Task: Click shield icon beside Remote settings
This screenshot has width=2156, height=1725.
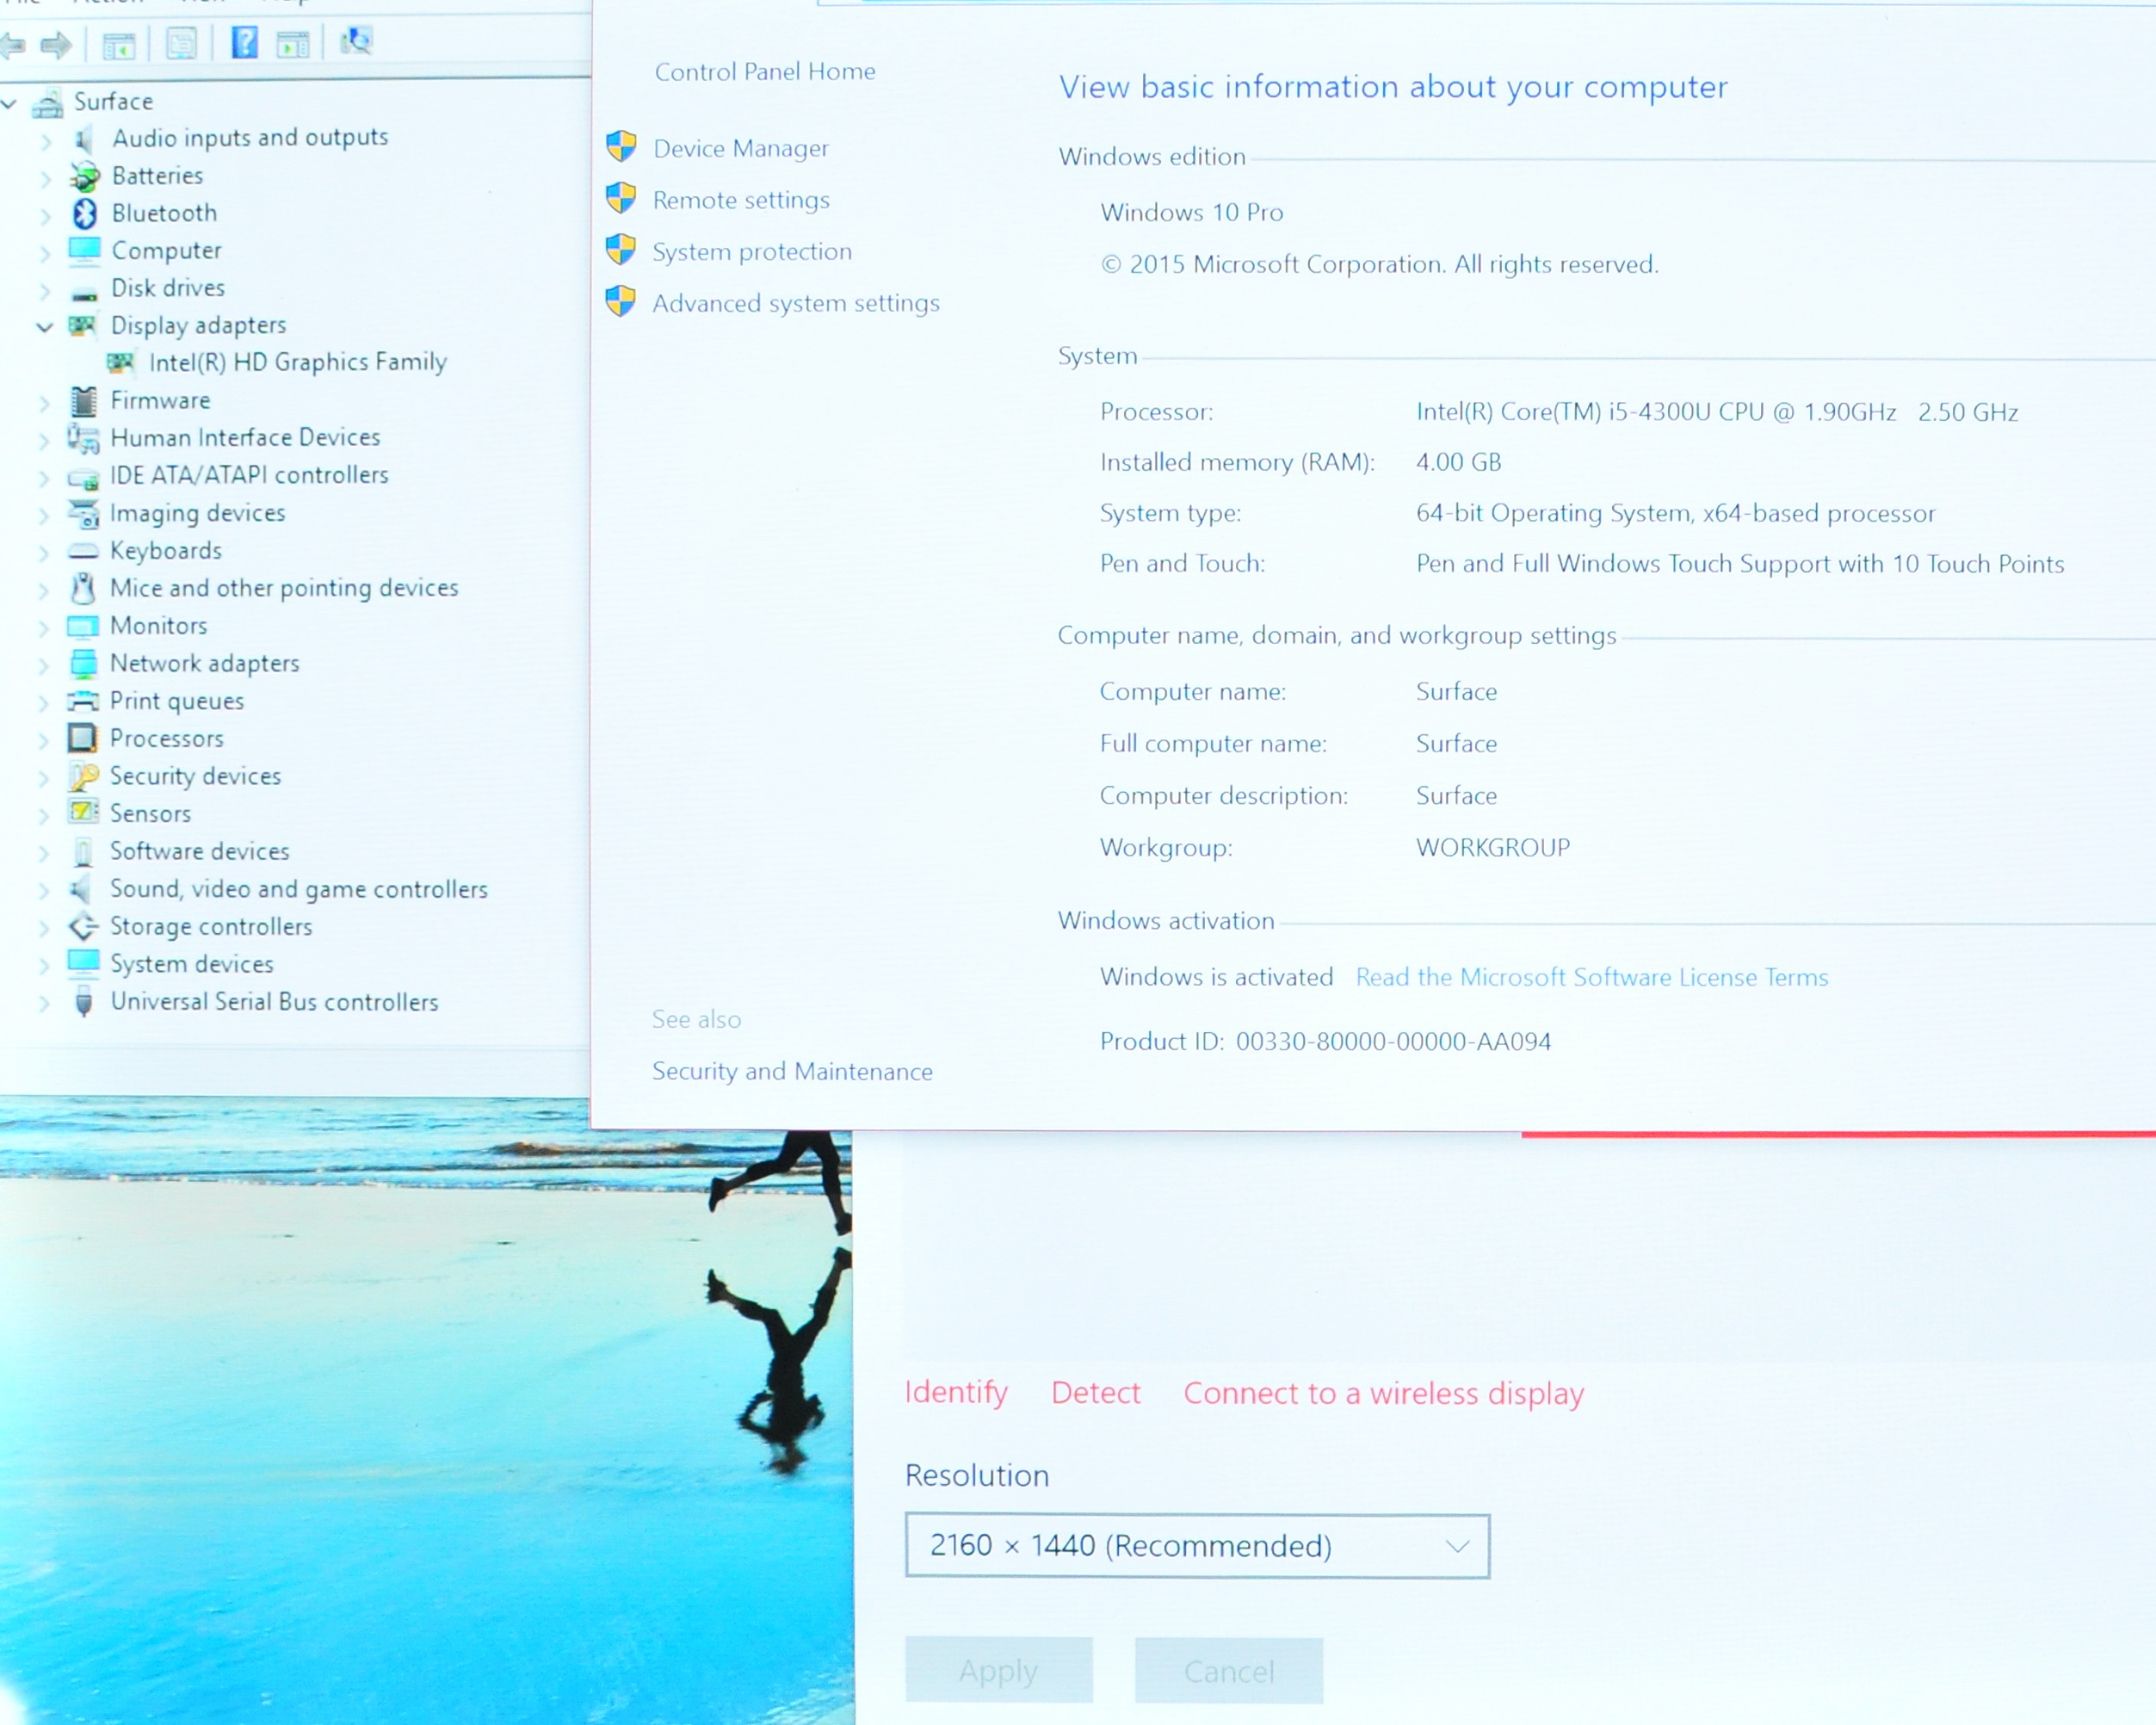Action: (621, 199)
